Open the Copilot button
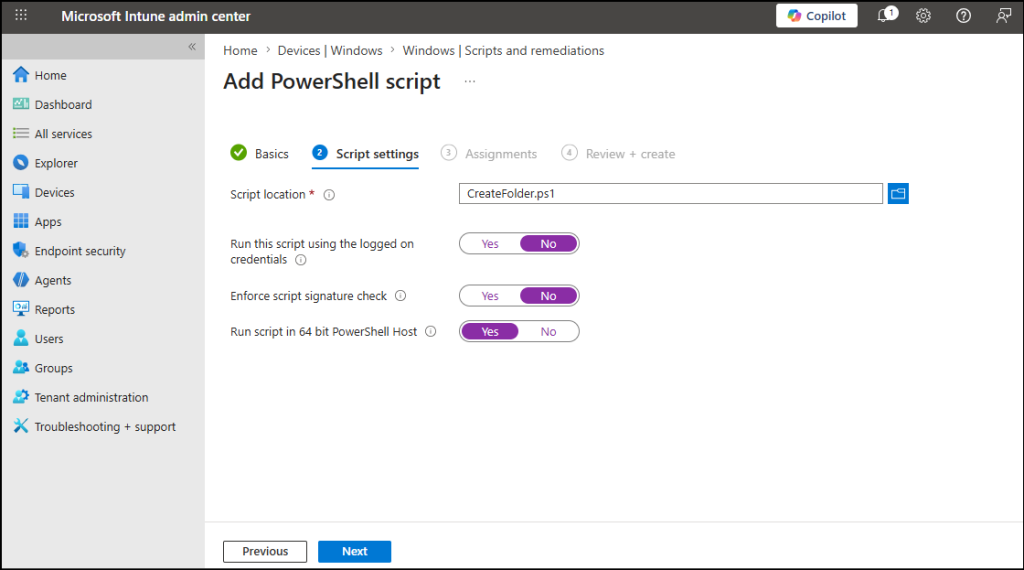Image resolution: width=1024 pixels, height=570 pixels. click(x=816, y=16)
